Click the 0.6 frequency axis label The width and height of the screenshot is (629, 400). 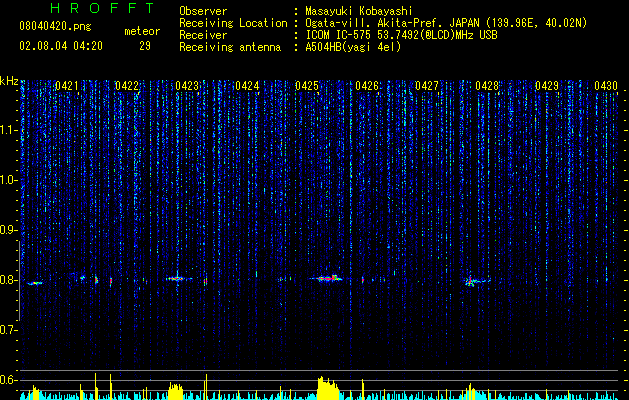click(9, 380)
